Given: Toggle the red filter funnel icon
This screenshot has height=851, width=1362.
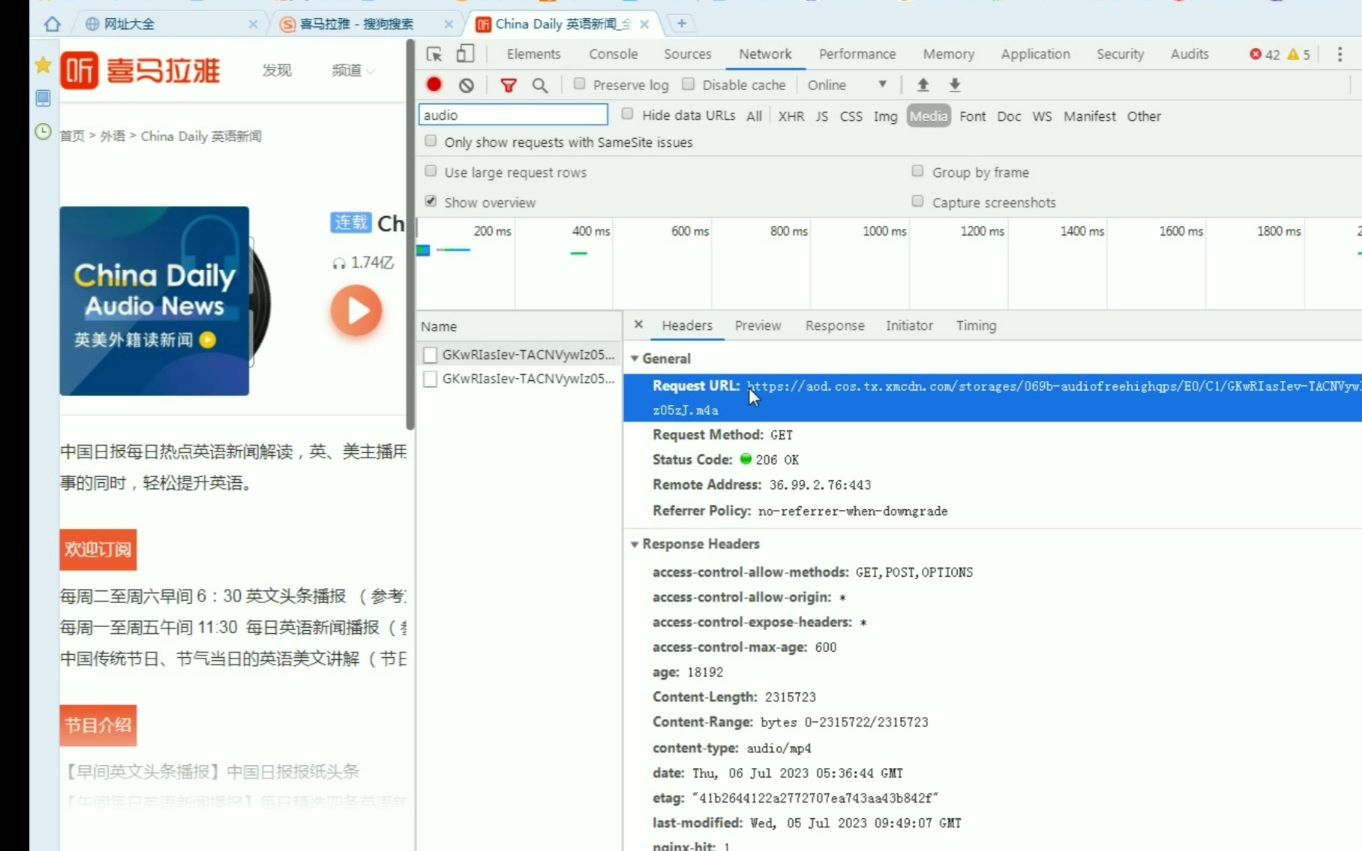Looking at the screenshot, I should 508,85.
